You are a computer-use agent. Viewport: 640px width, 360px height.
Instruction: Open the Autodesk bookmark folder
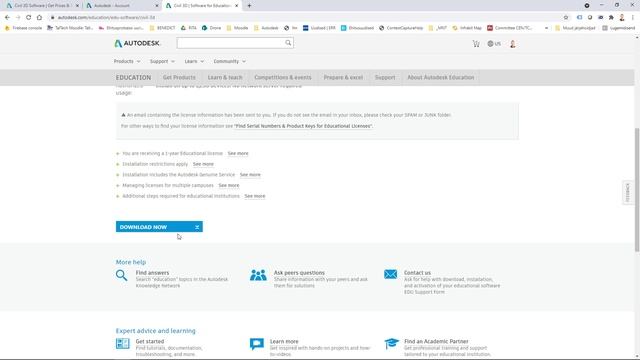(266, 28)
